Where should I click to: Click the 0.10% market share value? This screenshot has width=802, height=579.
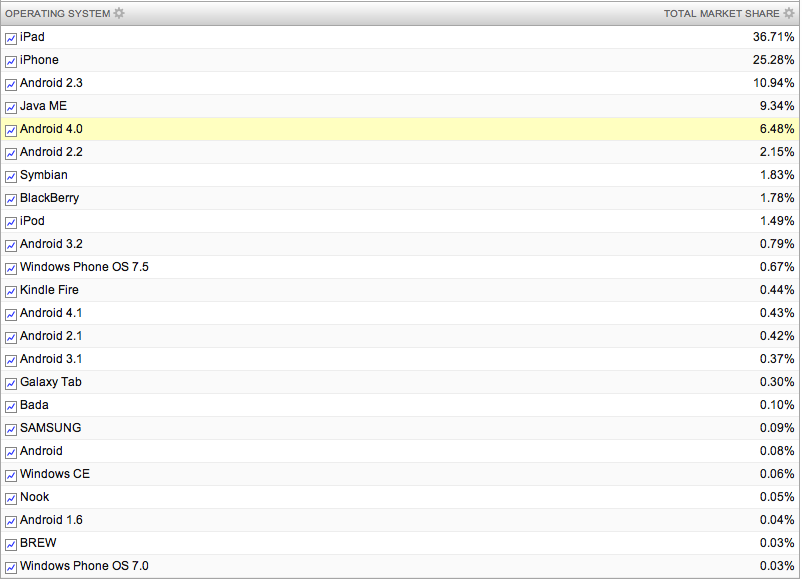click(777, 405)
